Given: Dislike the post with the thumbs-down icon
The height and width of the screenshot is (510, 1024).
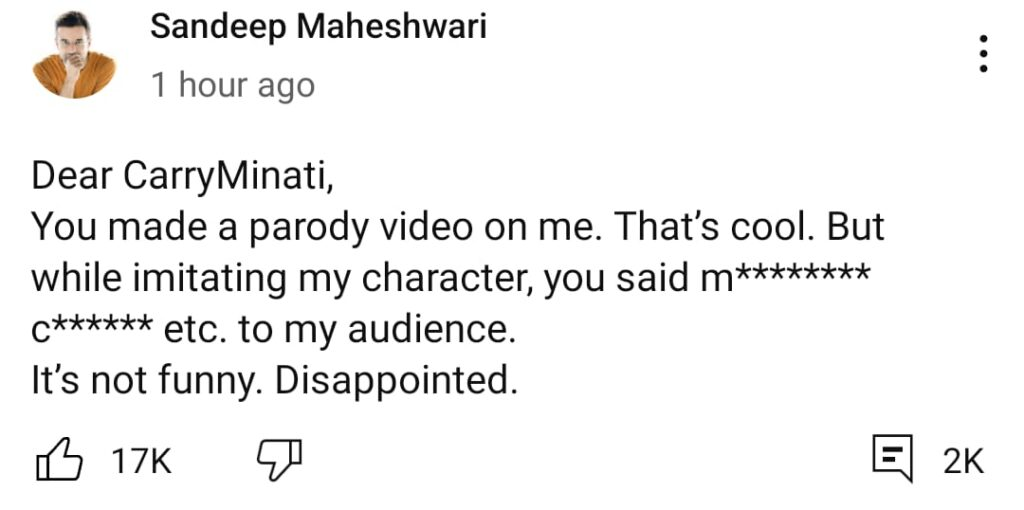Looking at the screenshot, I should [279, 461].
